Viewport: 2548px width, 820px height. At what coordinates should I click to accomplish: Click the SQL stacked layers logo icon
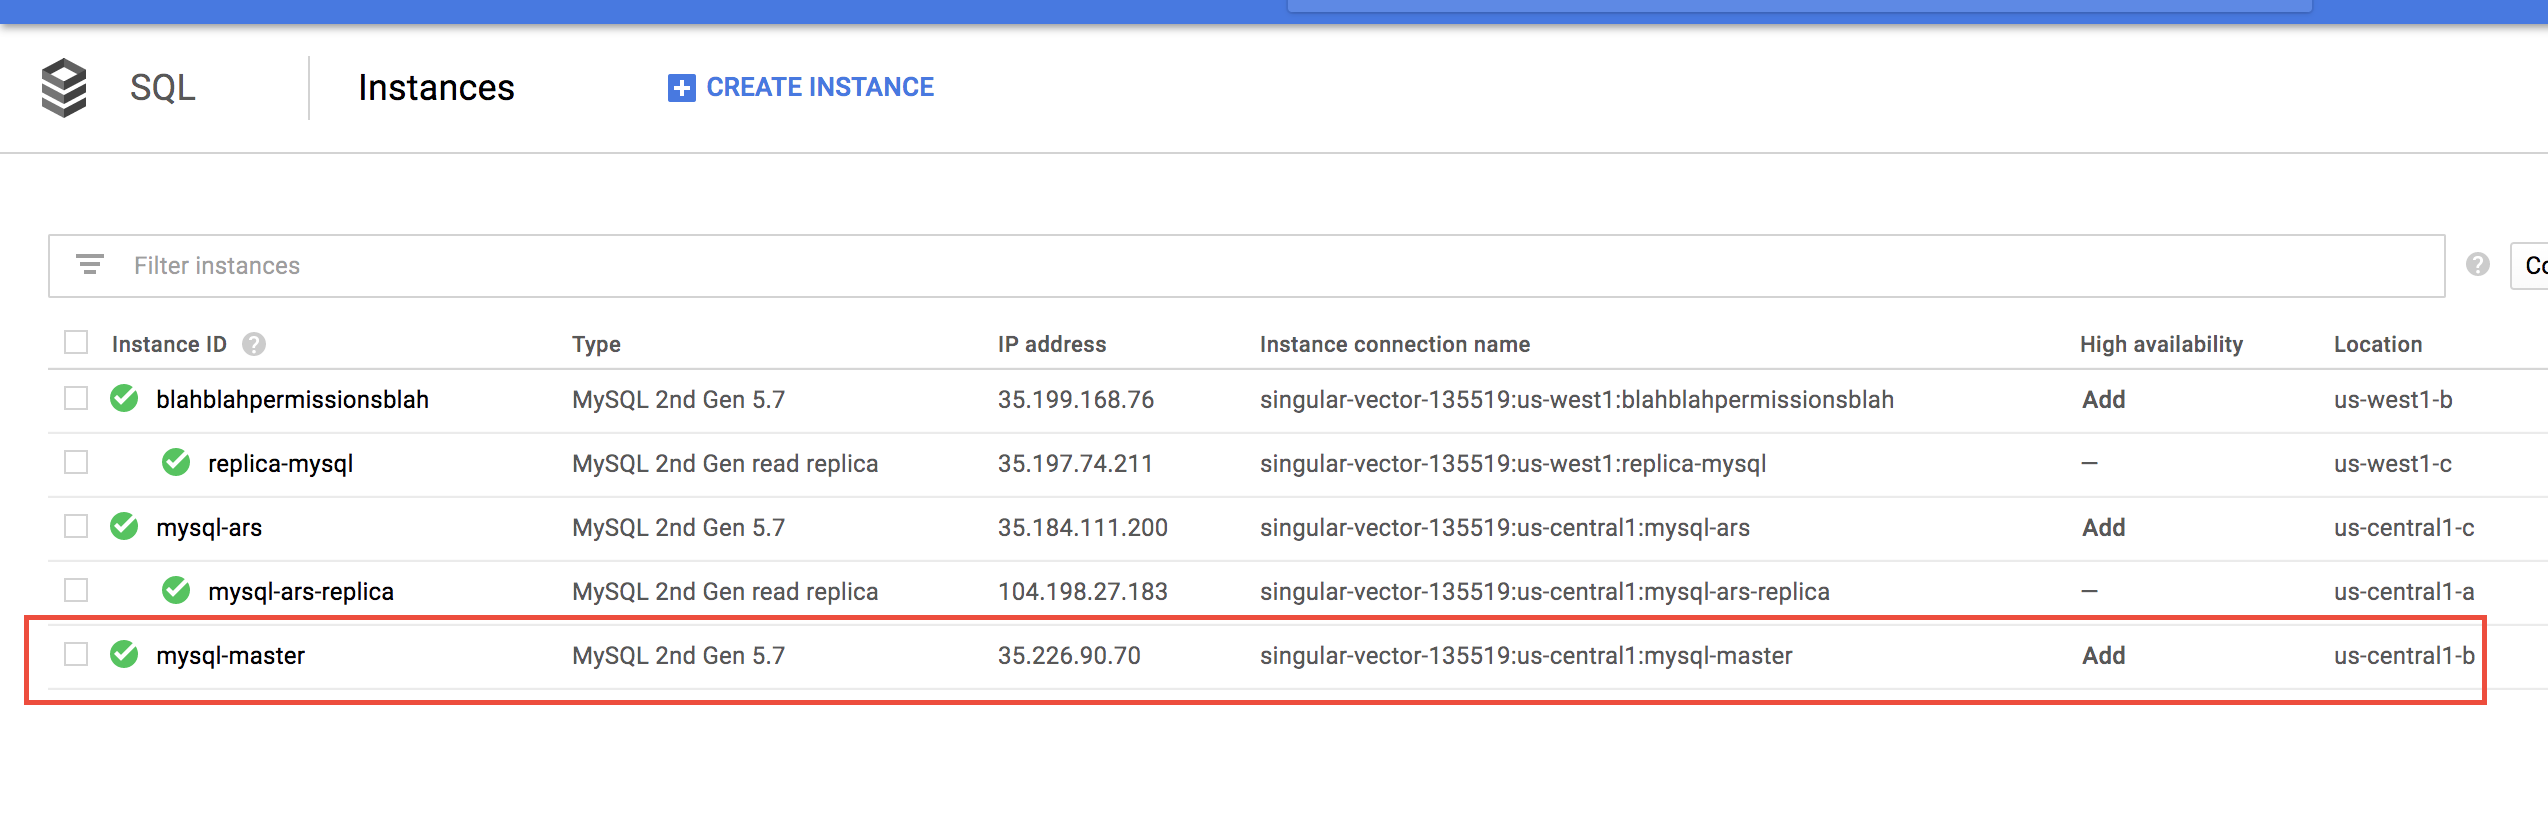tap(64, 88)
